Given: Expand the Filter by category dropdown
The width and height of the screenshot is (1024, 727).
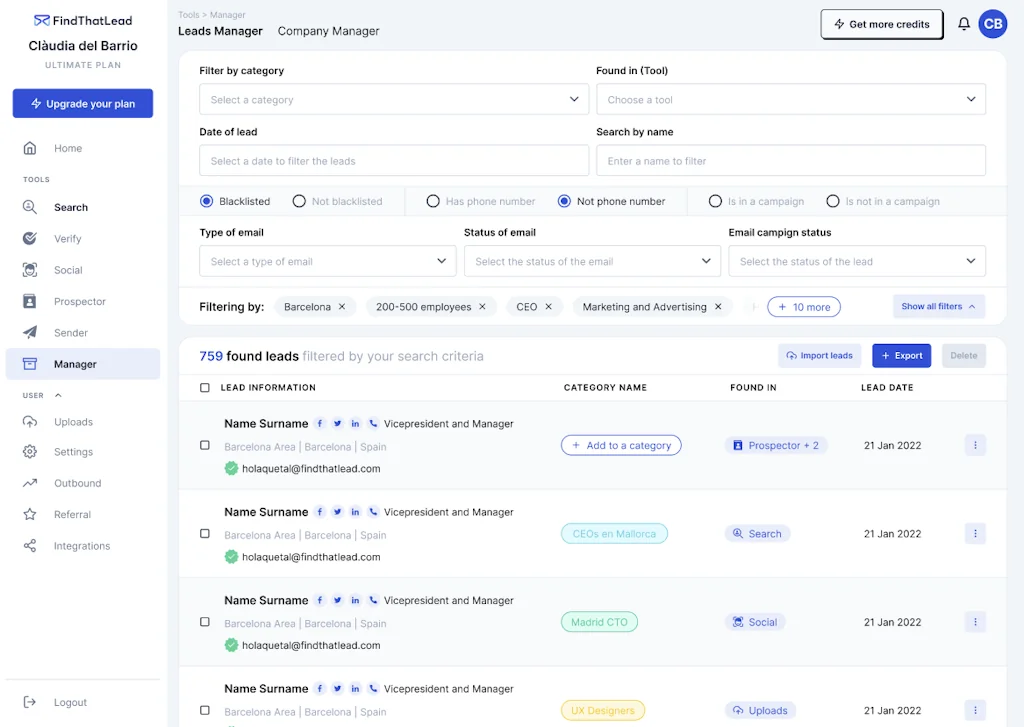Looking at the screenshot, I should click(x=393, y=100).
